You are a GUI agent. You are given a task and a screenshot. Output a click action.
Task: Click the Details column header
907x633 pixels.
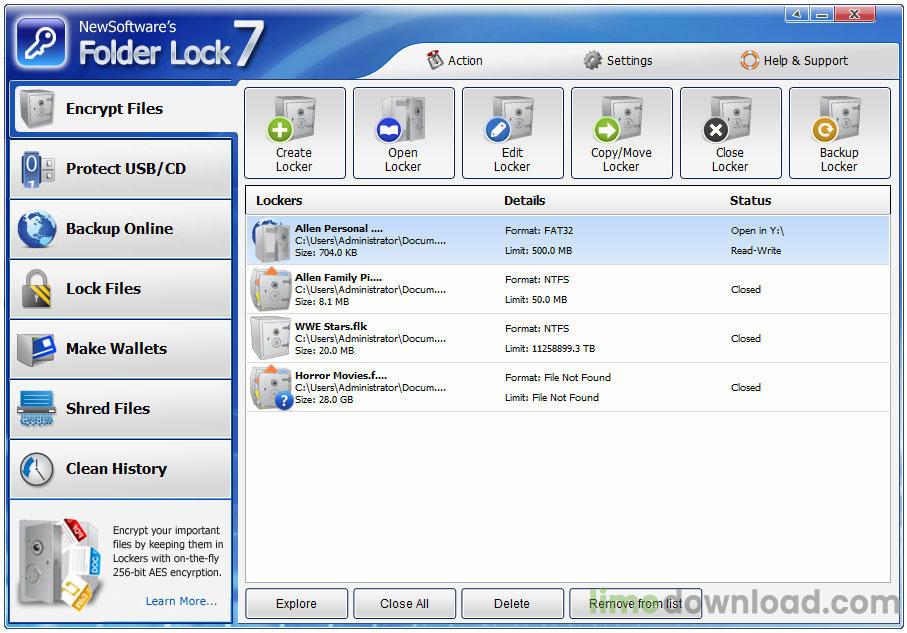point(525,200)
